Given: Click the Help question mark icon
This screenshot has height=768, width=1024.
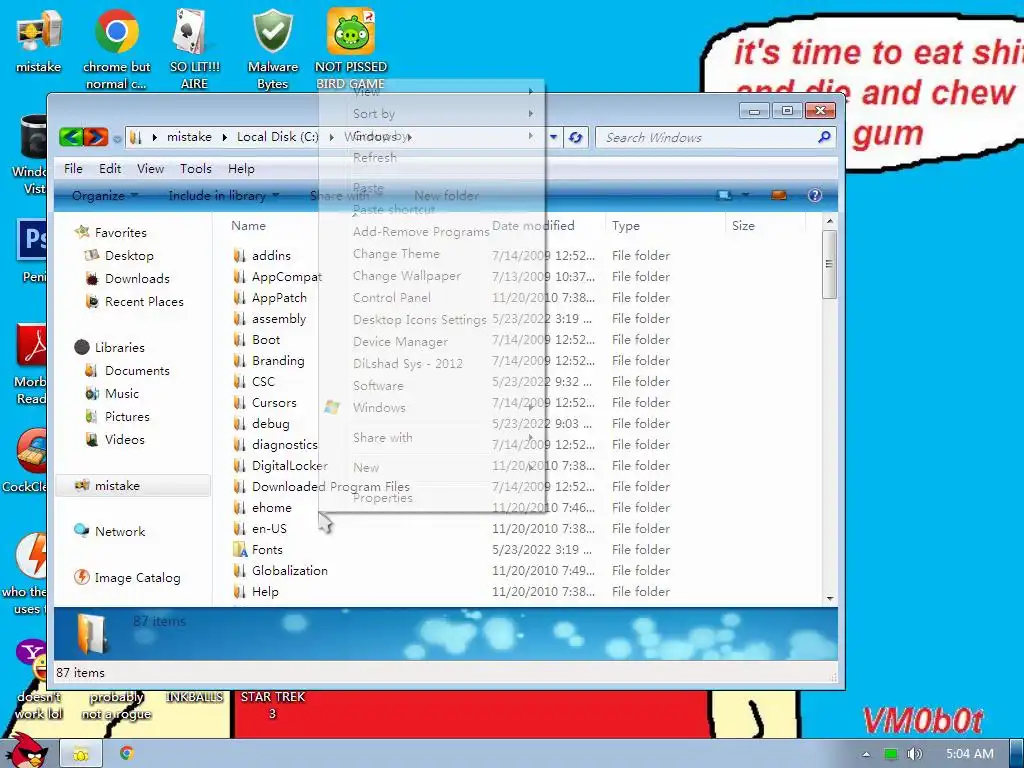Looking at the screenshot, I should [x=814, y=195].
